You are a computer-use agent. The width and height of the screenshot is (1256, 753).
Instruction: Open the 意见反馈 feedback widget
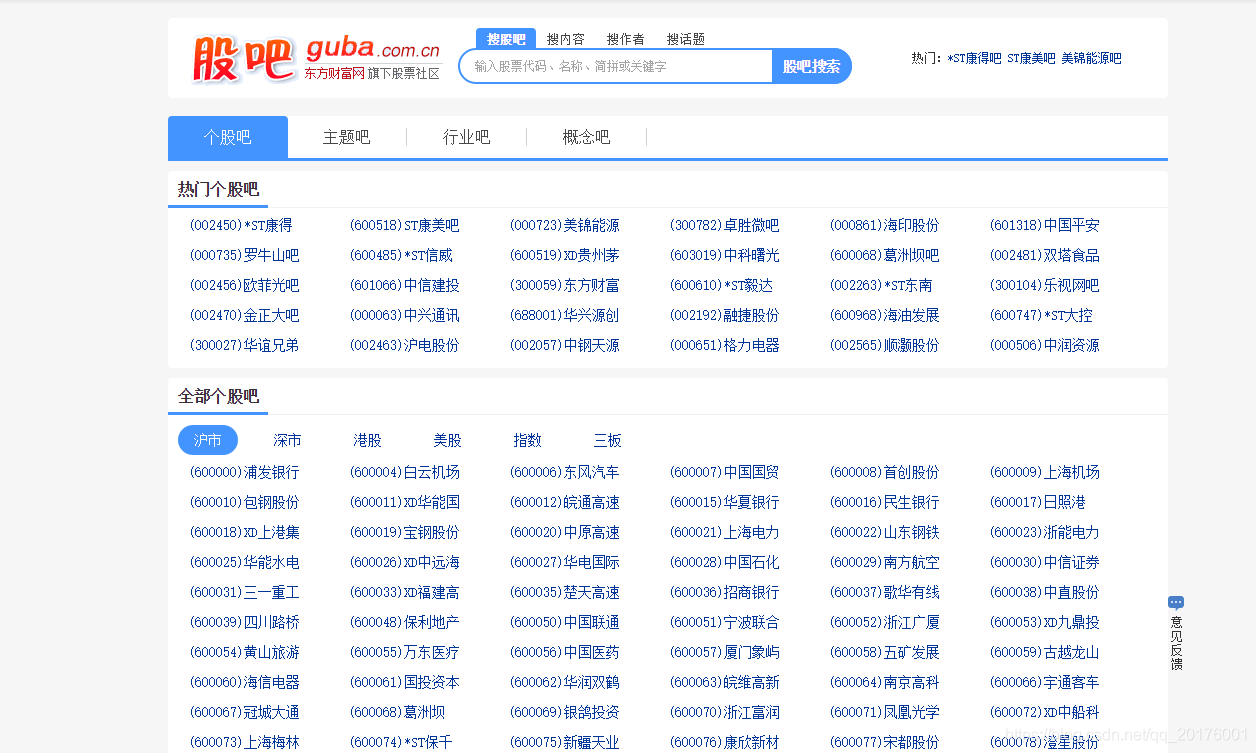(x=1176, y=633)
